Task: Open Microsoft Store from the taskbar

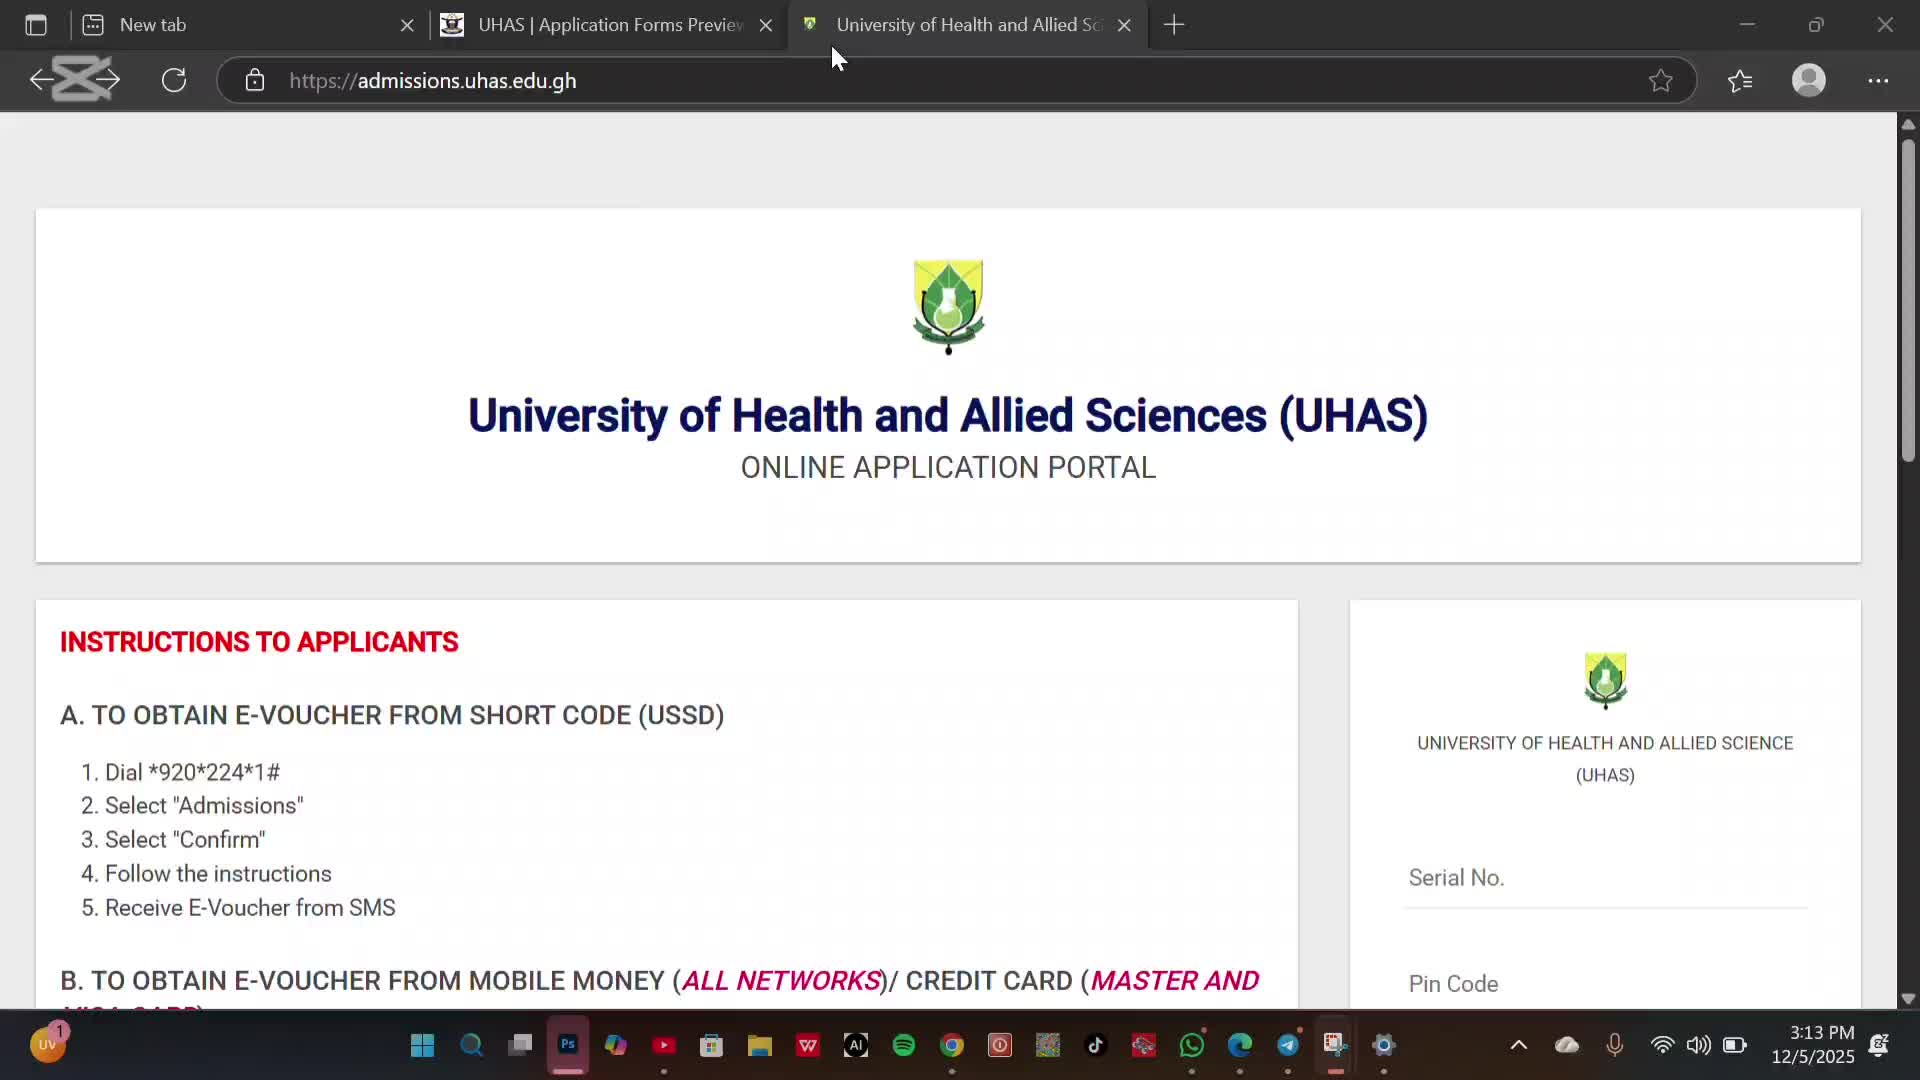Action: click(x=711, y=1045)
